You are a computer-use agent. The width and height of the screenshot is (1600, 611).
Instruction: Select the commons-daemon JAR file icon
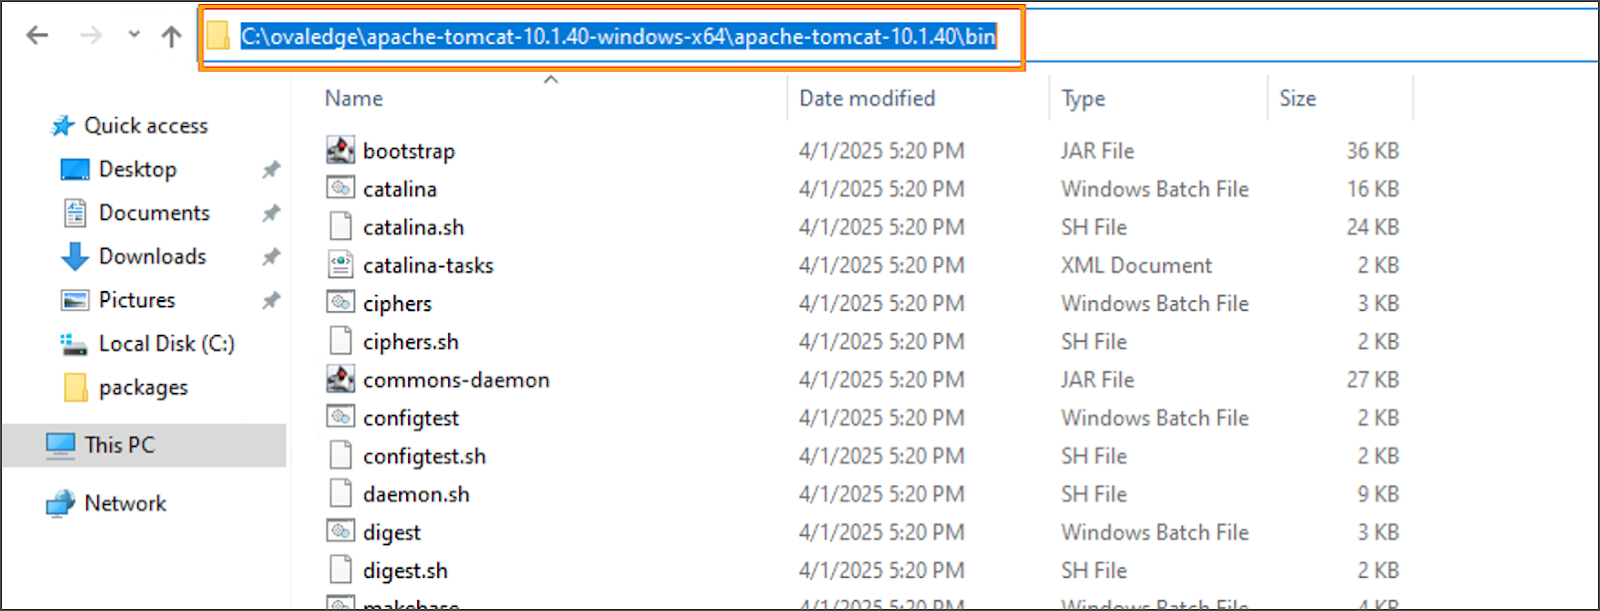[x=341, y=379]
